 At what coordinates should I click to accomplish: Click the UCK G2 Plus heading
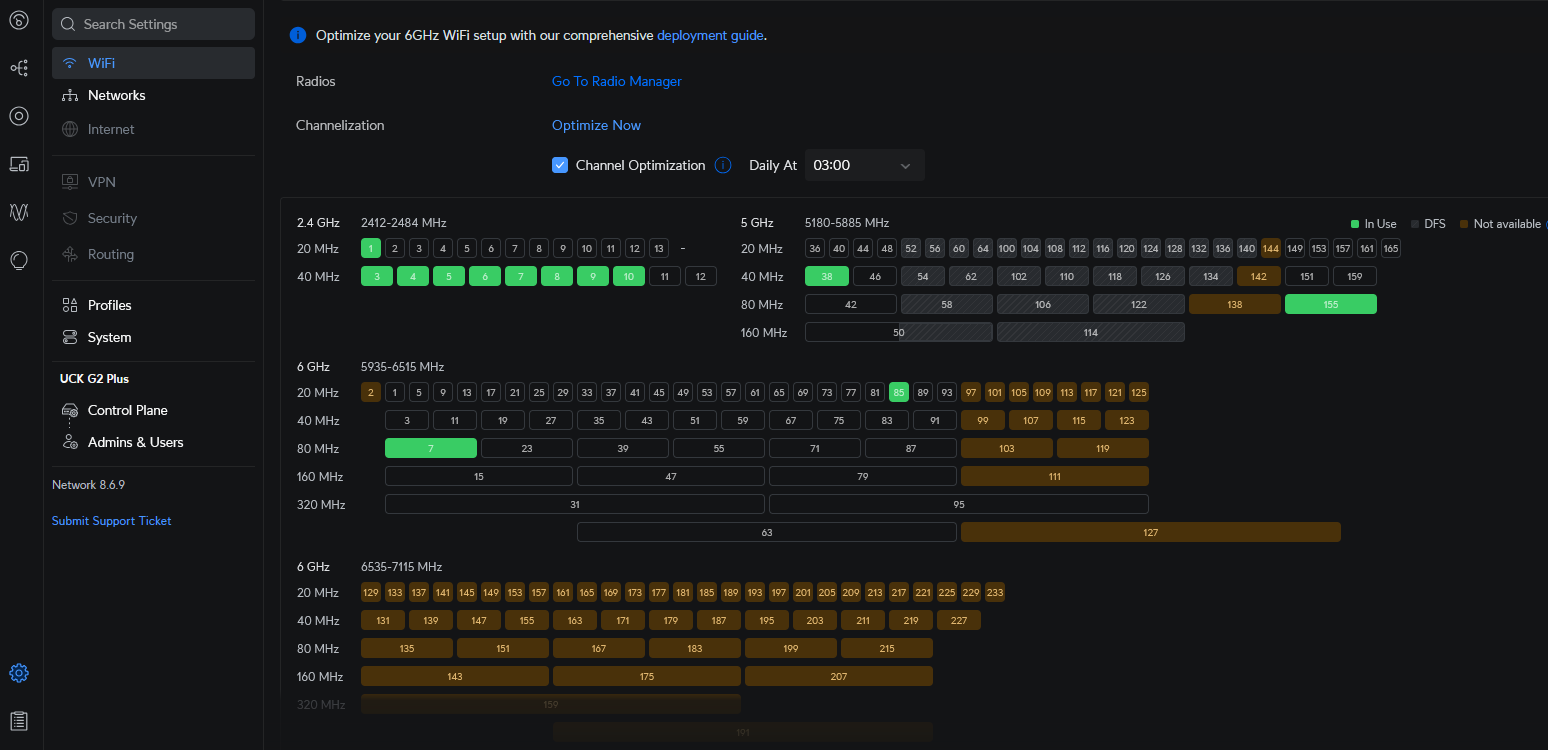[x=94, y=379]
